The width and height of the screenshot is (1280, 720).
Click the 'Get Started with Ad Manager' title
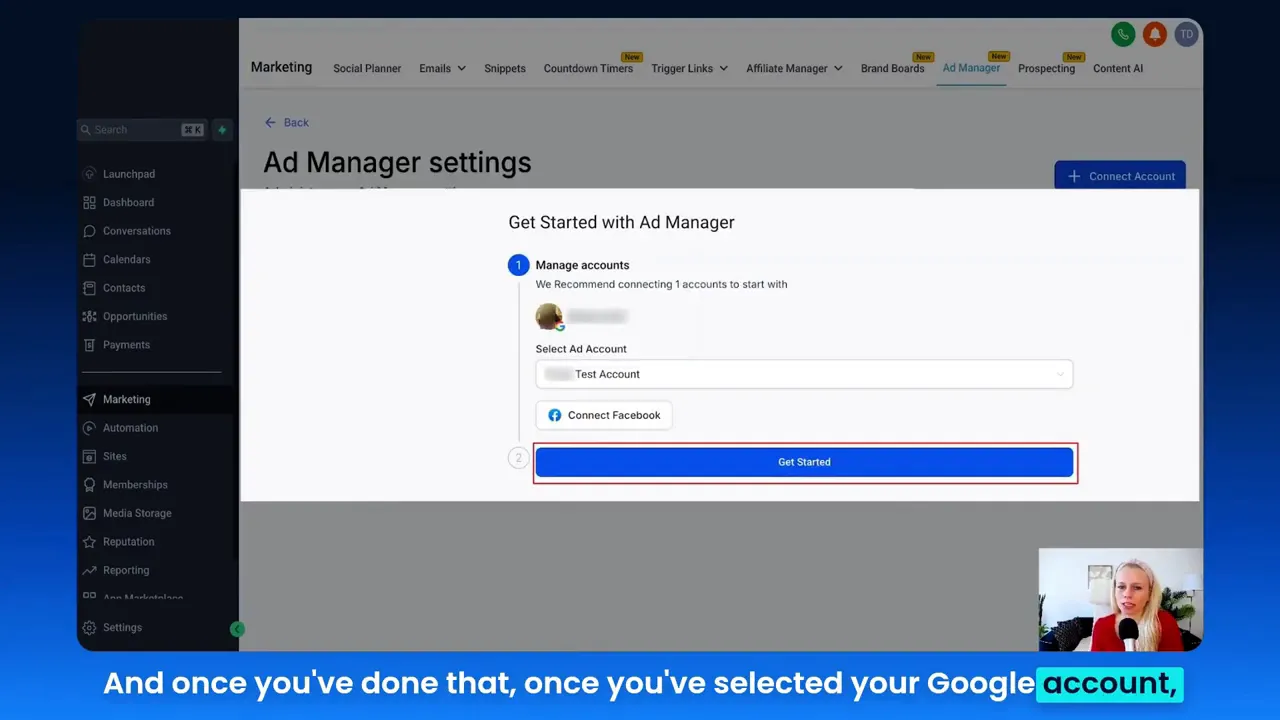621,222
